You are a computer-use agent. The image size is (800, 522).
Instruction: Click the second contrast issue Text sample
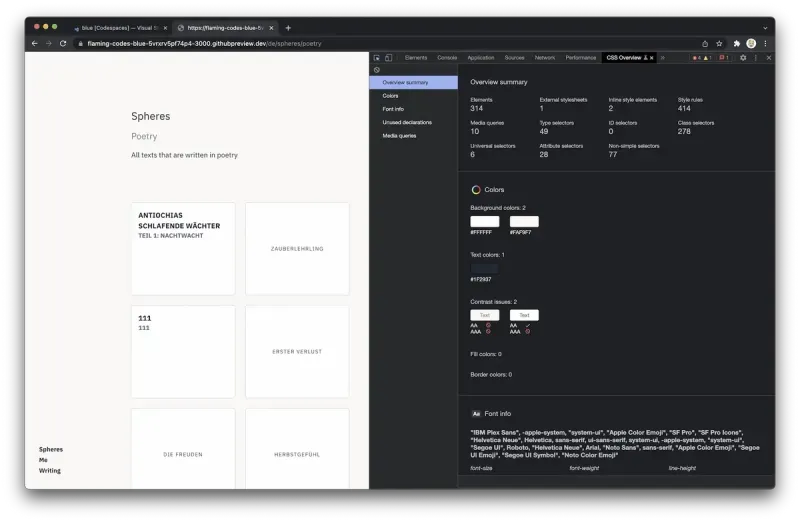(x=524, y=315)
